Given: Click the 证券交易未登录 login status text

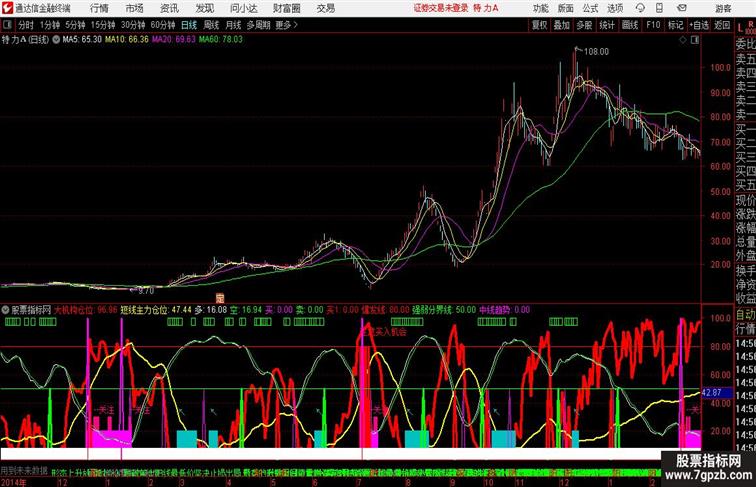Looking at the screenshot, I should [441, 8].
